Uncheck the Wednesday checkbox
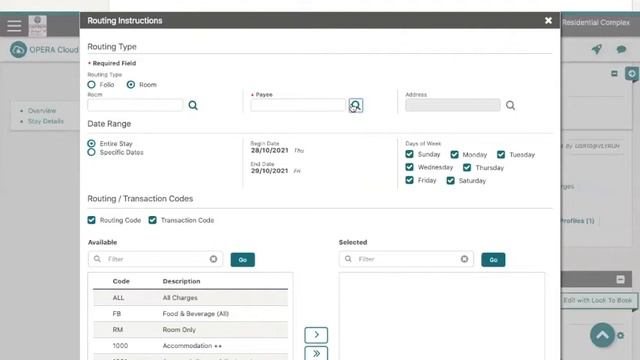Viewport: 640px width, 360px height. pyautogui.click(x=409, y=167)
